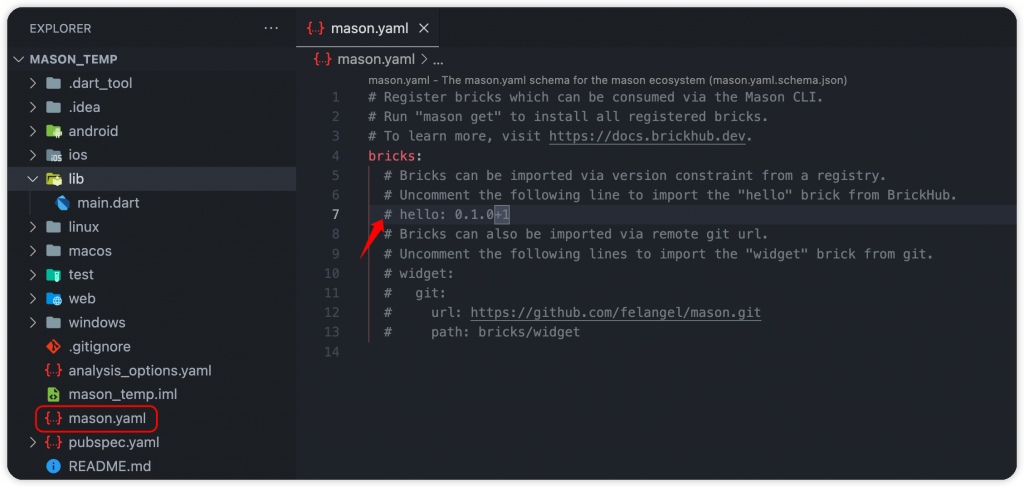Close the mason.yaml tab
The image size is (1024, 487).
424,28
